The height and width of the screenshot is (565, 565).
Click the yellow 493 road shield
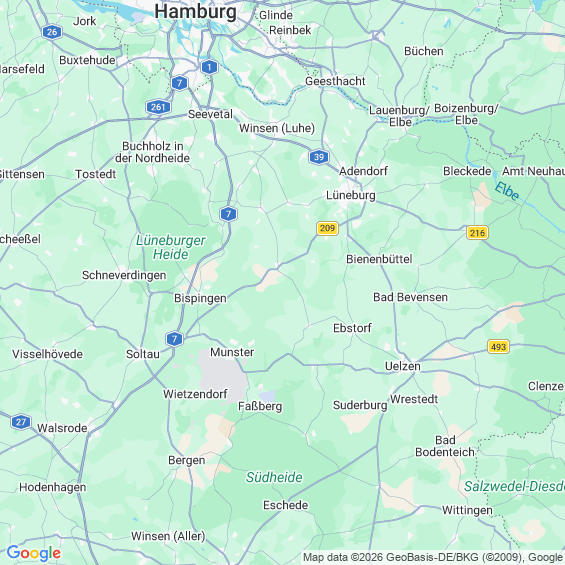point(498,347)
